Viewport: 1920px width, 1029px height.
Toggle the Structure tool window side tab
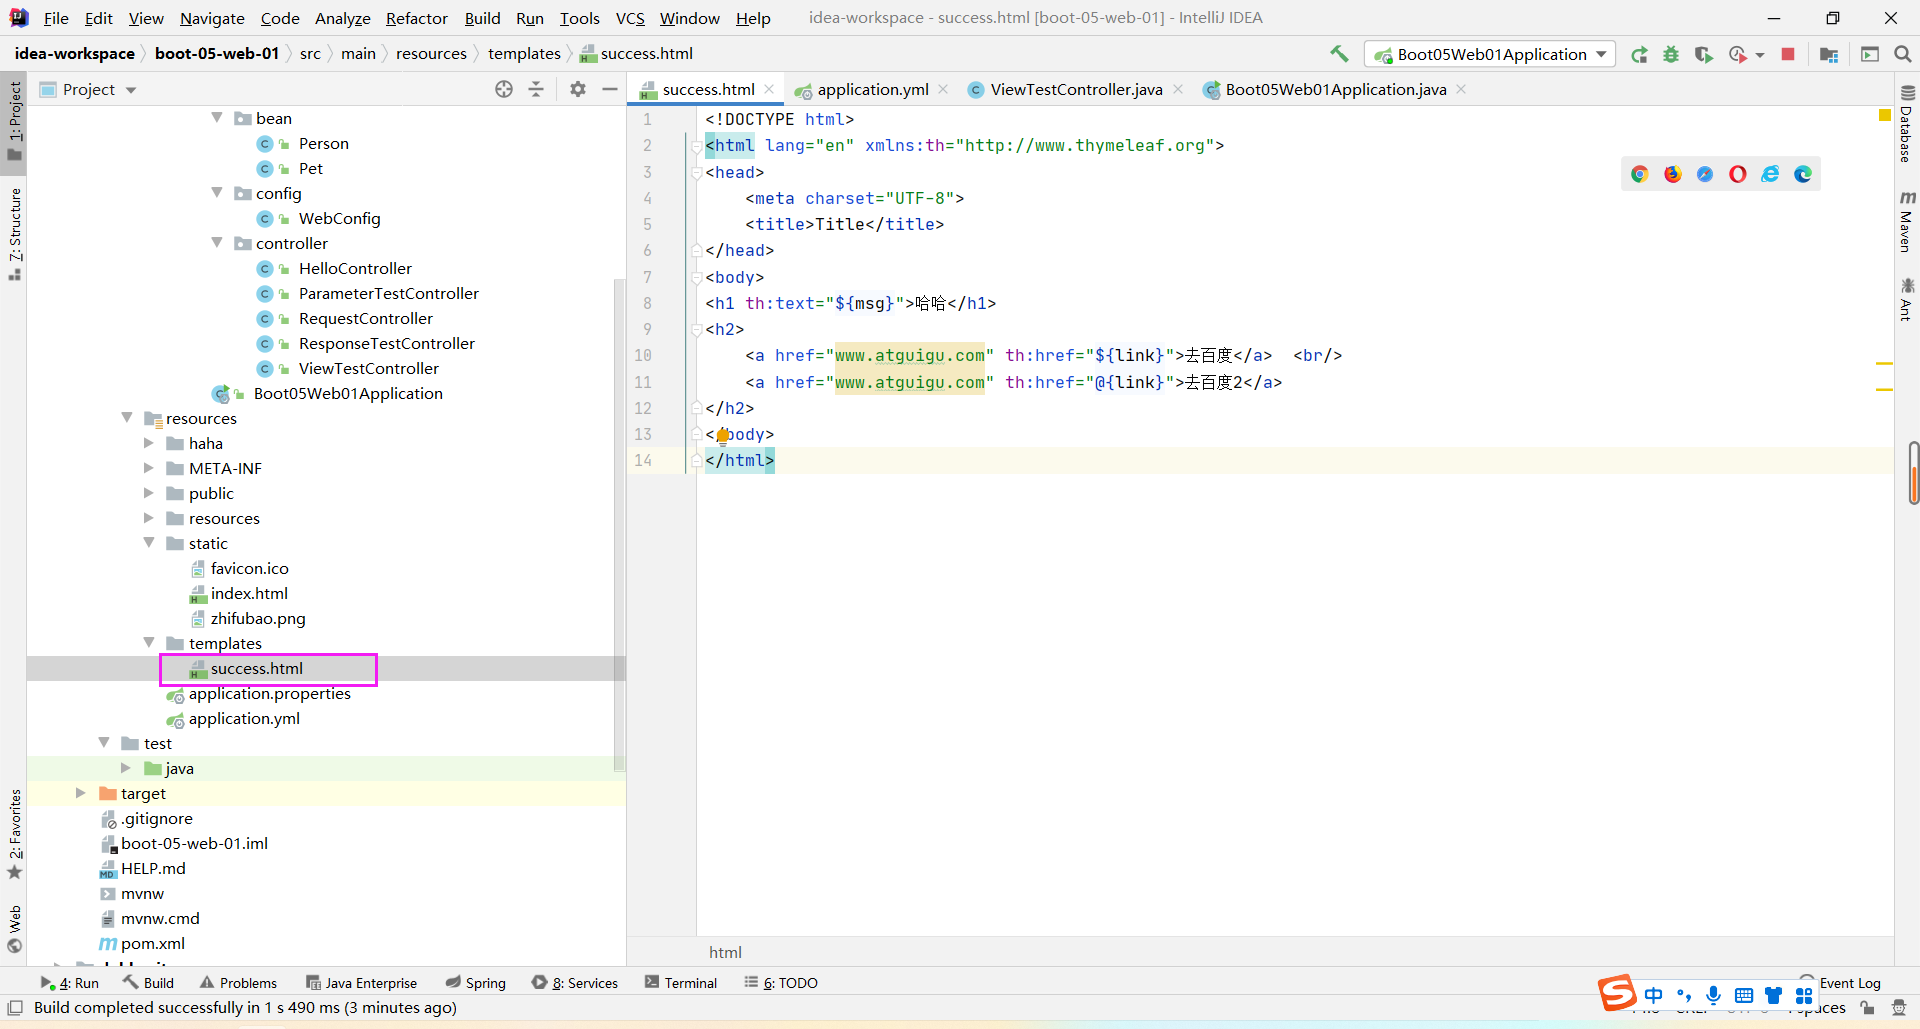coord(14,233)
